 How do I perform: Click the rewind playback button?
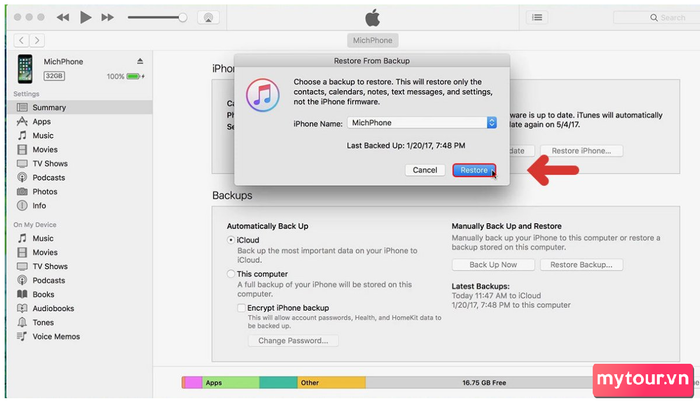[x=63, y=17]
